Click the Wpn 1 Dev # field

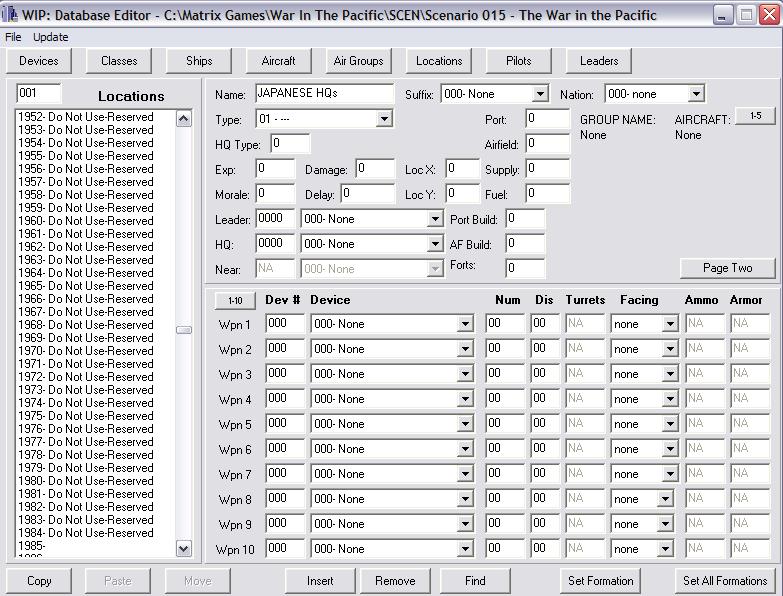pyautogui.click(x=285, y=323)
